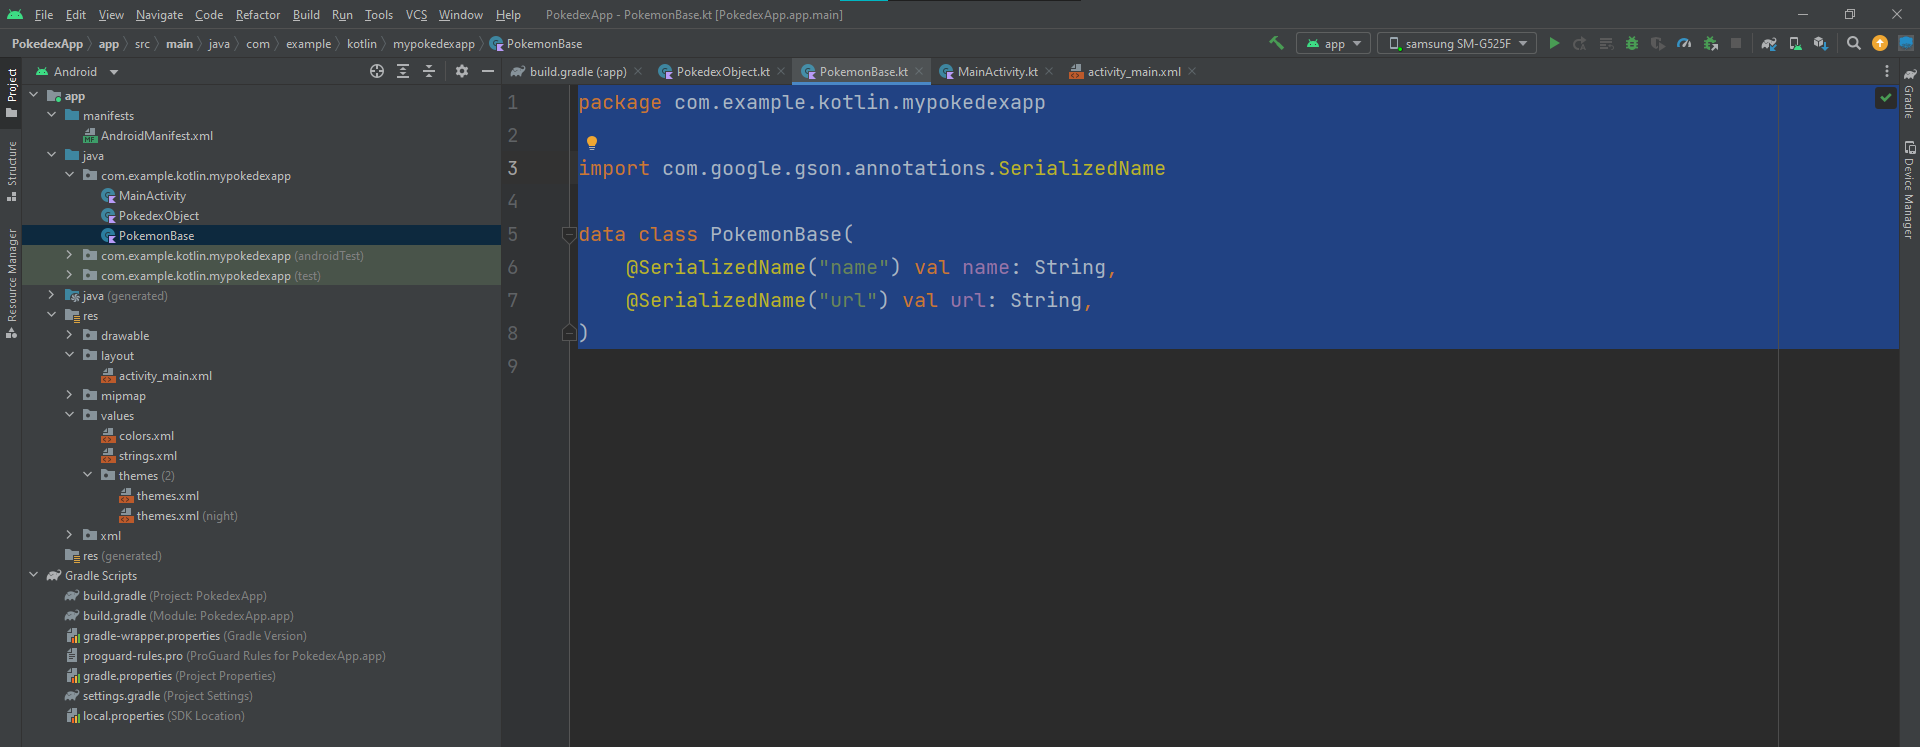
Task: Click Select Opened File target icon
Action: [376, 71]
